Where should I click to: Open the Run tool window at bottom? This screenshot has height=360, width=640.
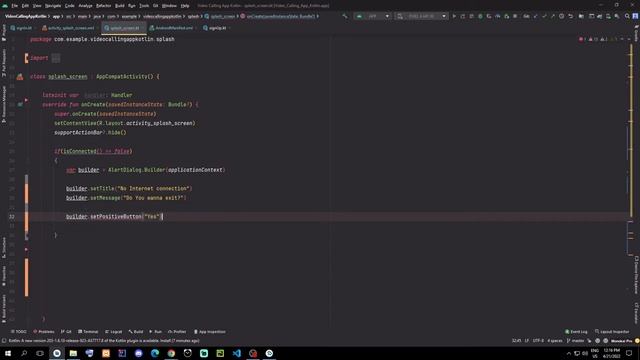(156, 332)
